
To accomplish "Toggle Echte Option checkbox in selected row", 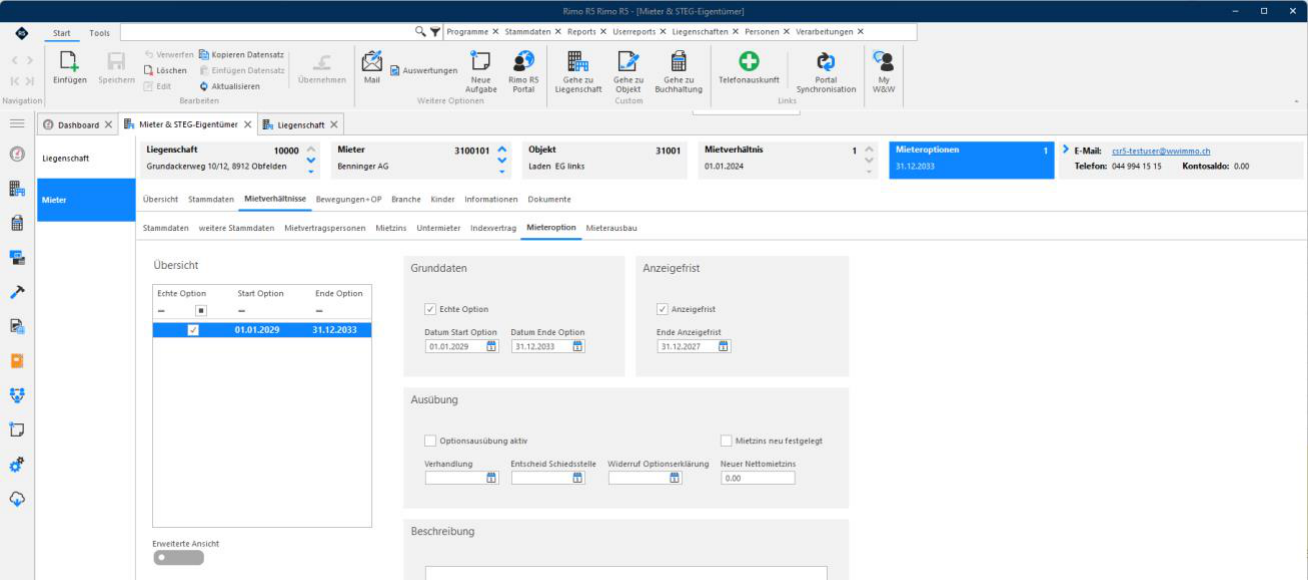I will pos(193,330).
